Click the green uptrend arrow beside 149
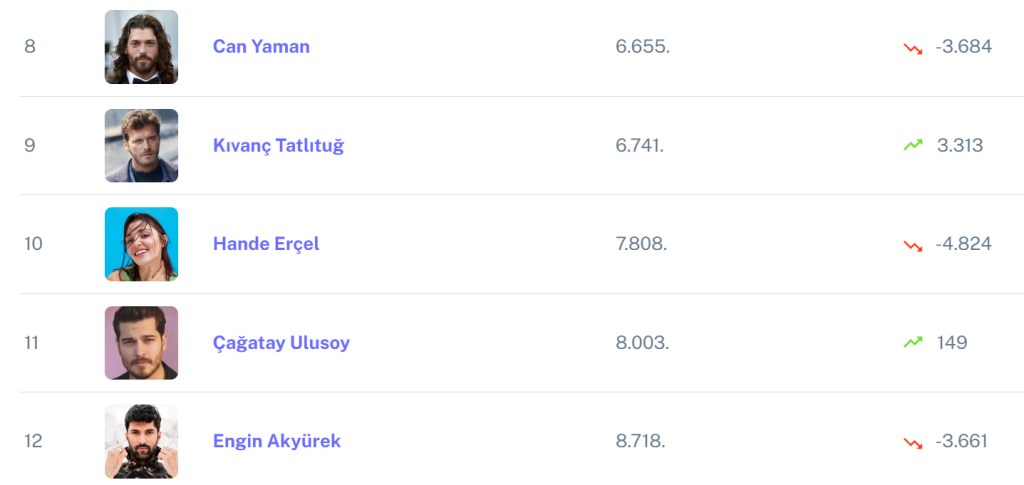 coord(912,342)
